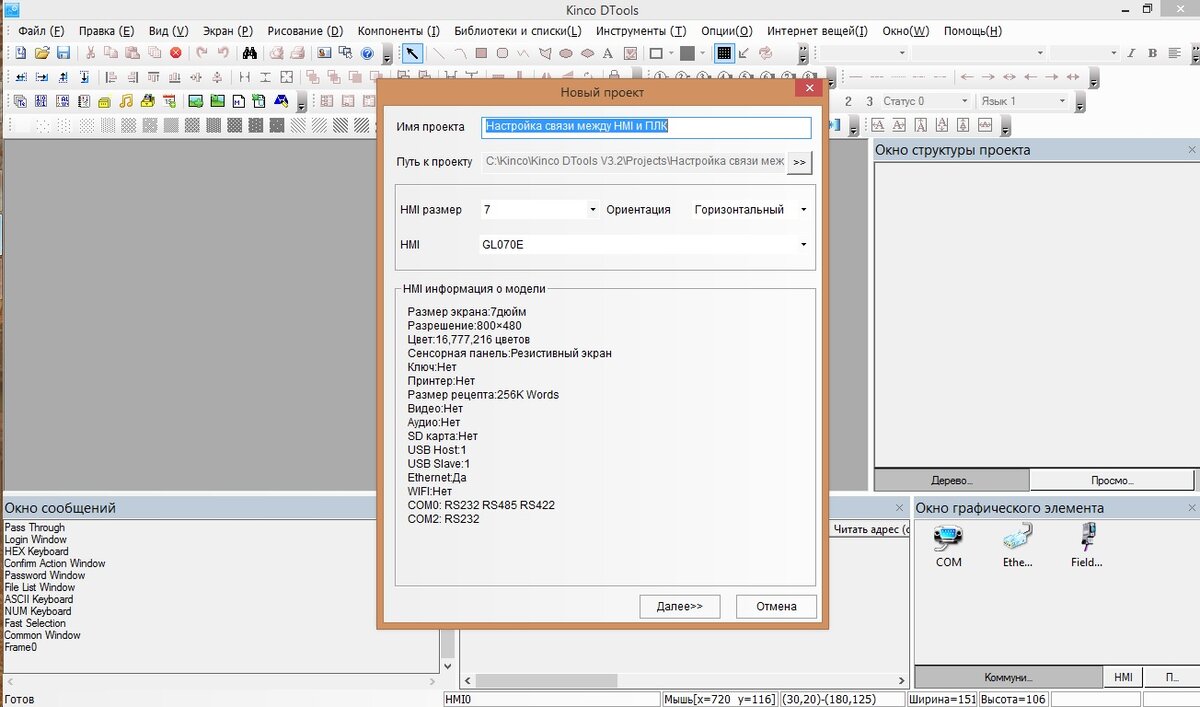Switch to the Просмо... tab
1200x707 pixels.
point(1112,480)
